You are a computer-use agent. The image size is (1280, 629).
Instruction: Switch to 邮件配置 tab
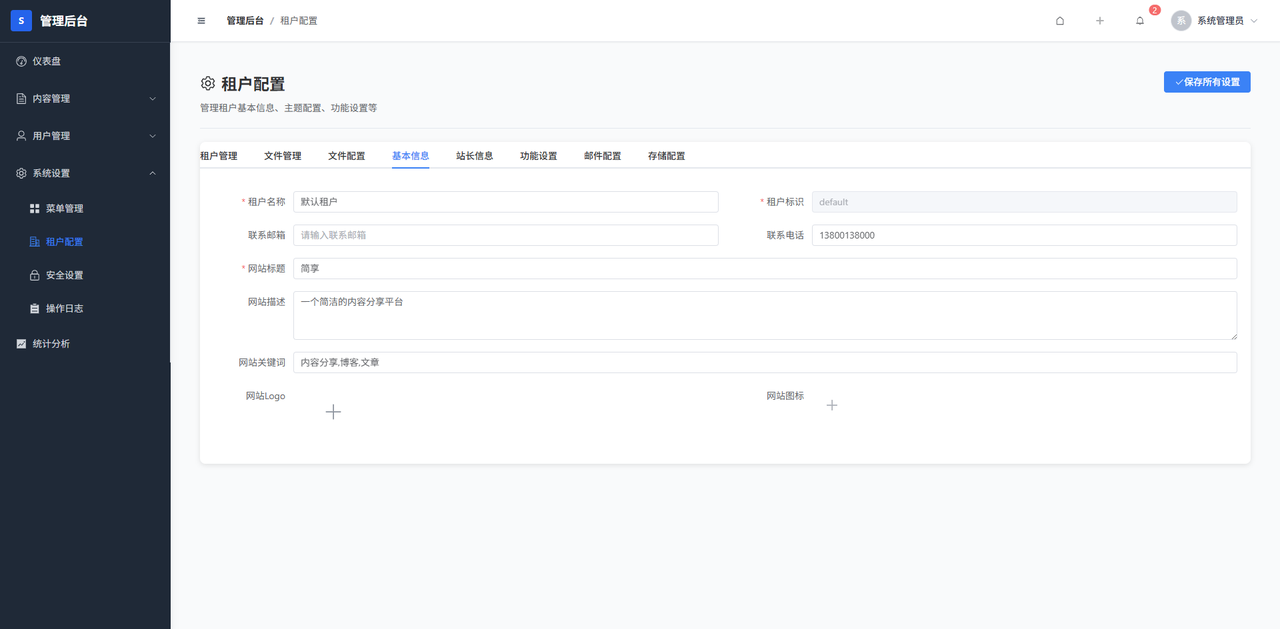click(x=603, y=156)
